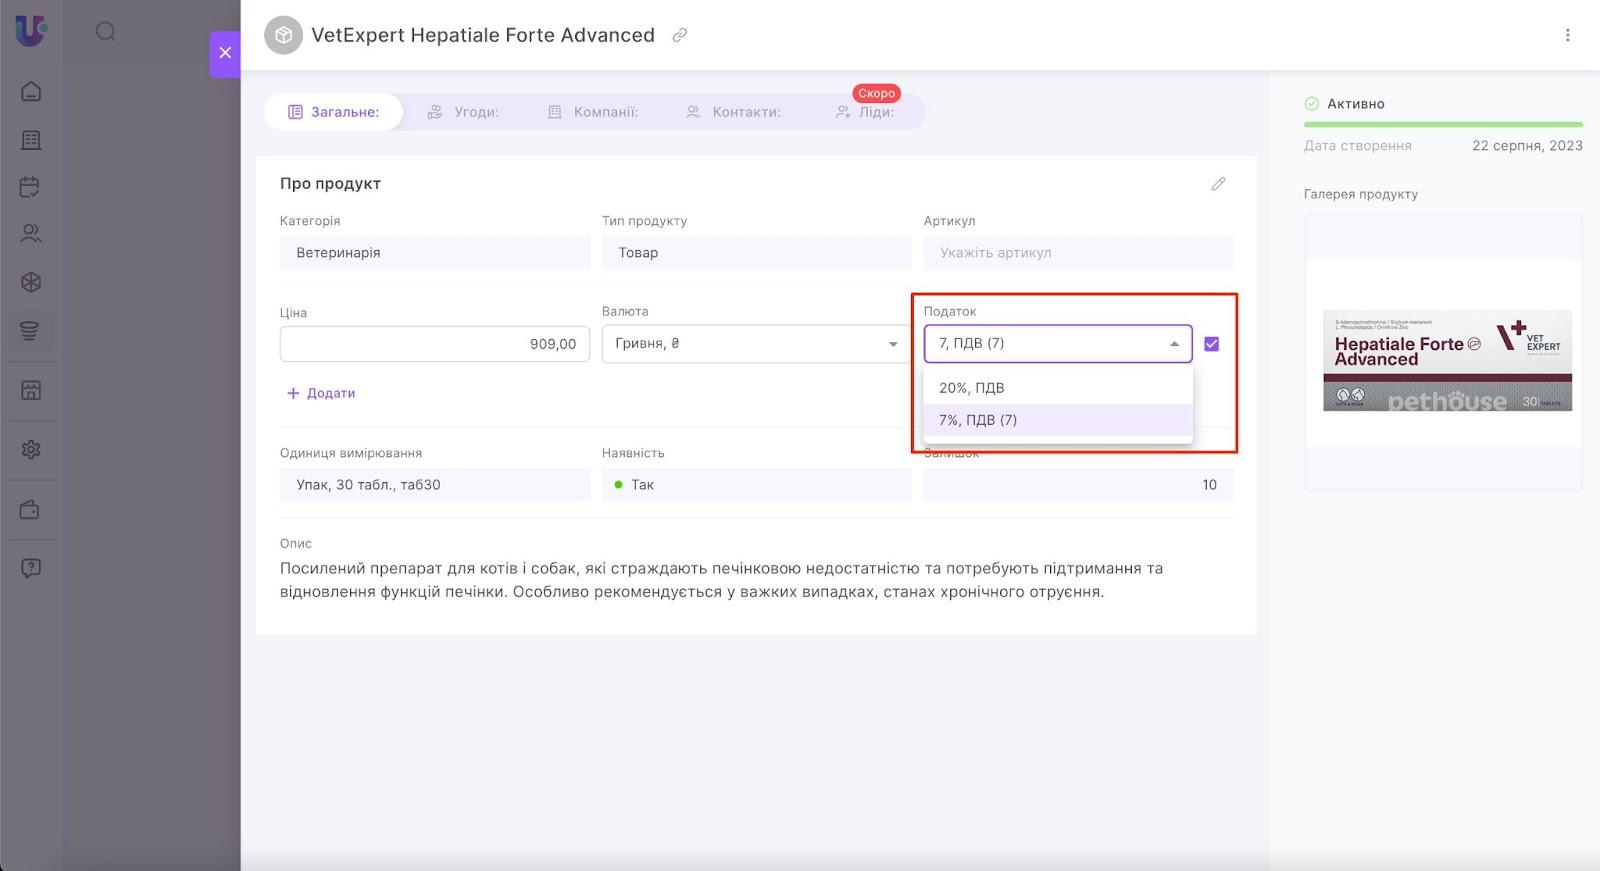Image resolution: width=1600 pixels, height=871 pixels.
Task: Click the Ціна price input field
Action: (435, 344)
